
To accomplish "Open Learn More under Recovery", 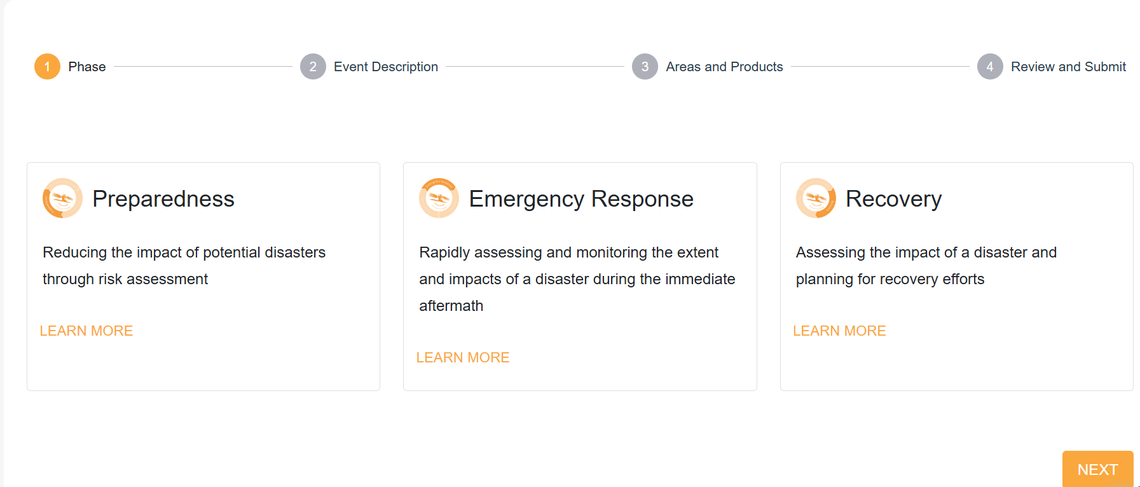I will [x=840, y=331].
